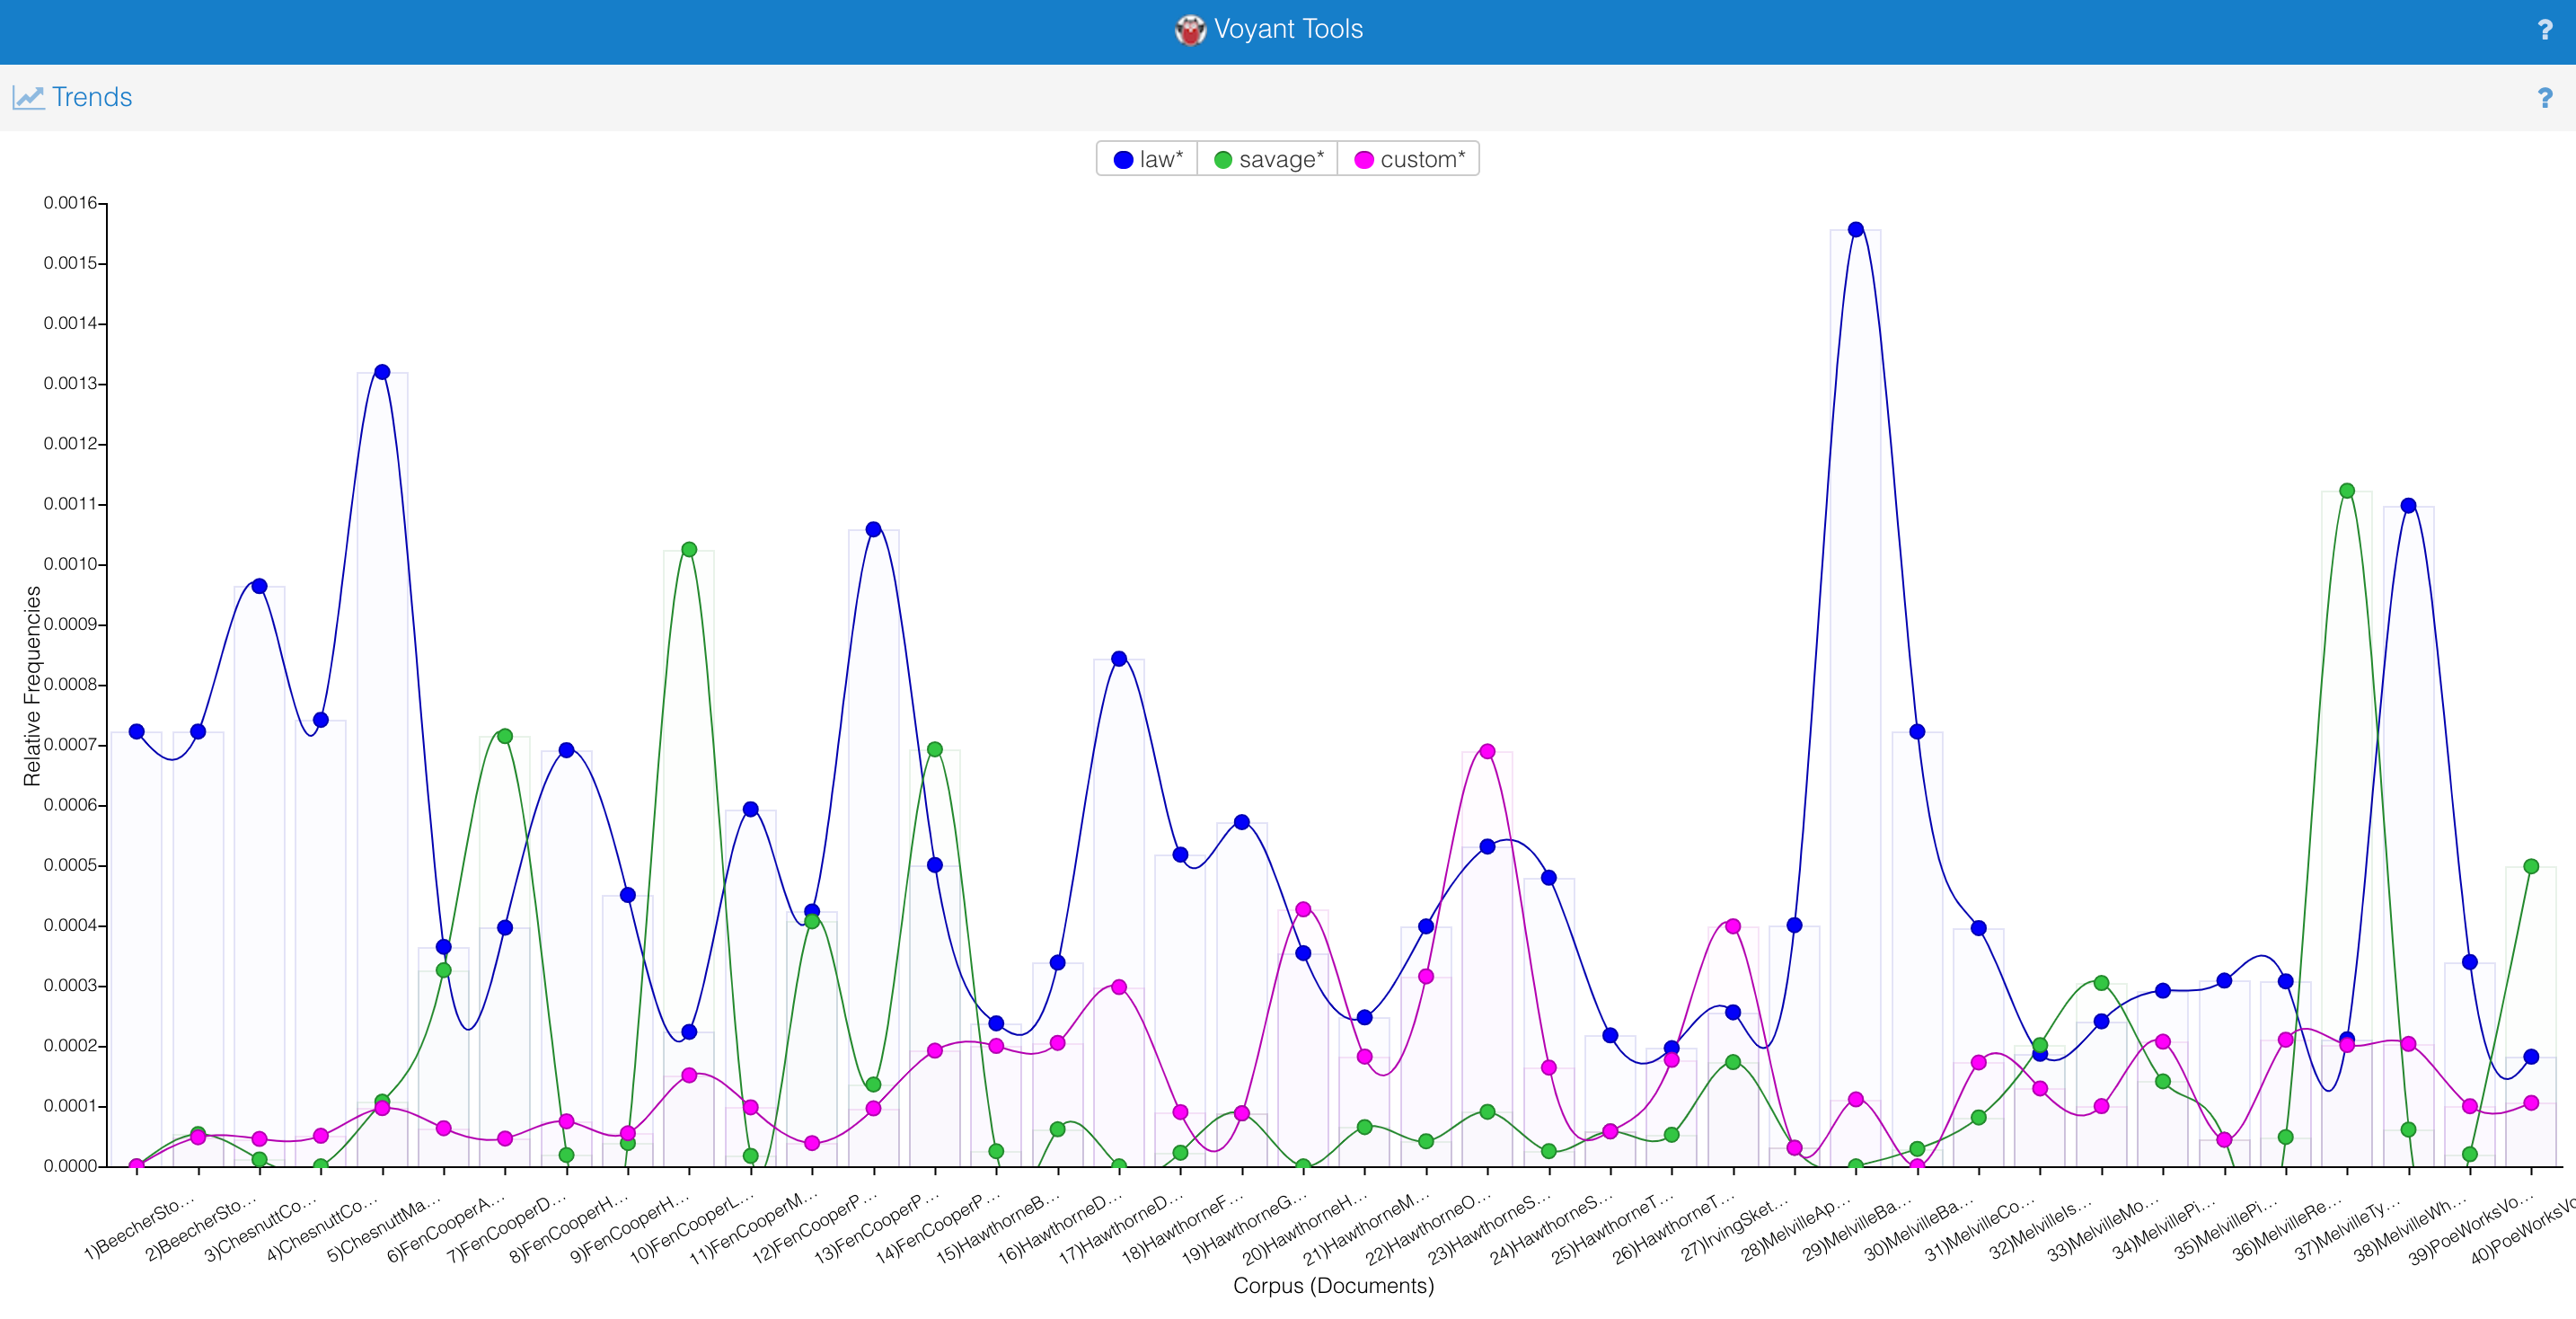Select the savage* peak point at 37)MelvilleTy

2347,491
